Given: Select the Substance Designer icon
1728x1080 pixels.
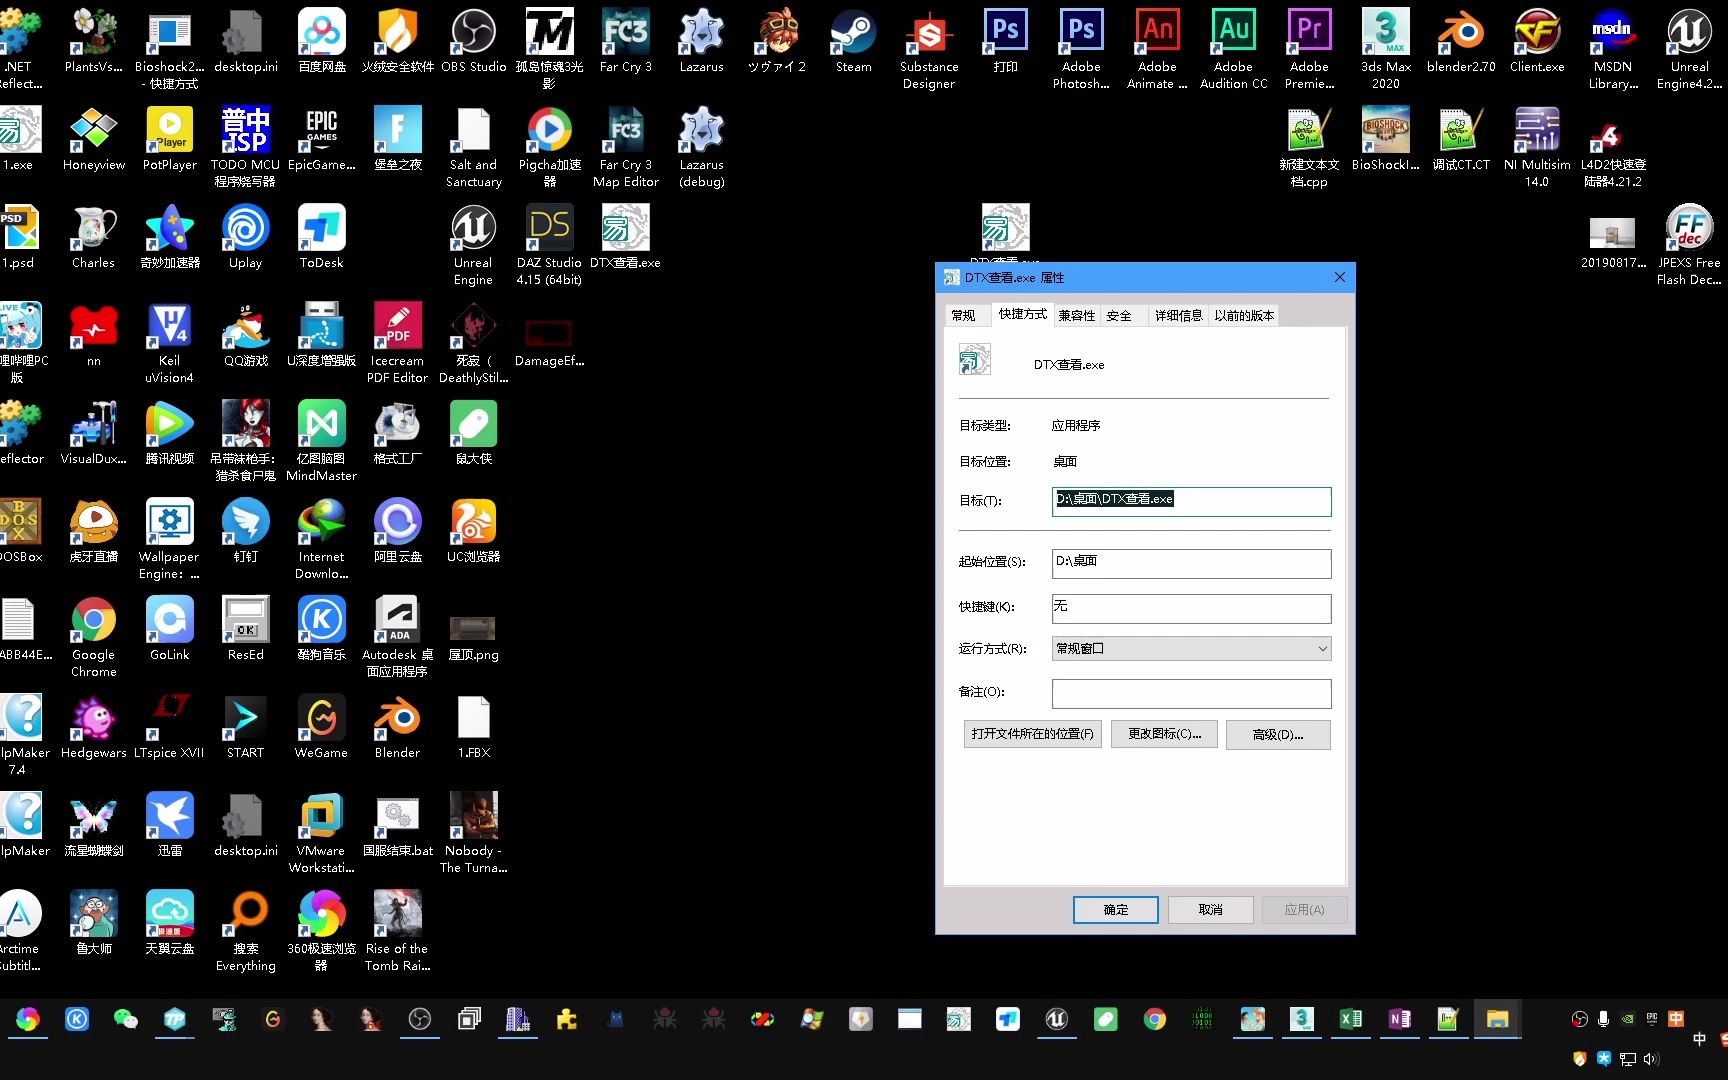Looking at the screenshot, I should point(929,50).
